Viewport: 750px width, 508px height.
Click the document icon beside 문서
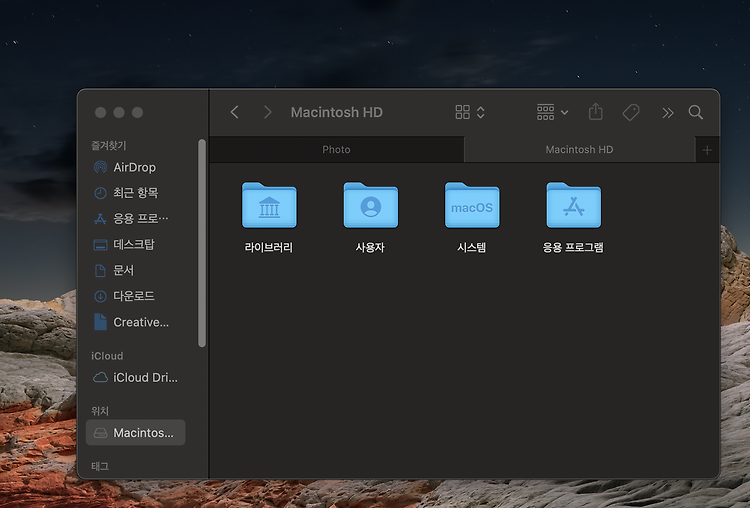tap(100, 271)
